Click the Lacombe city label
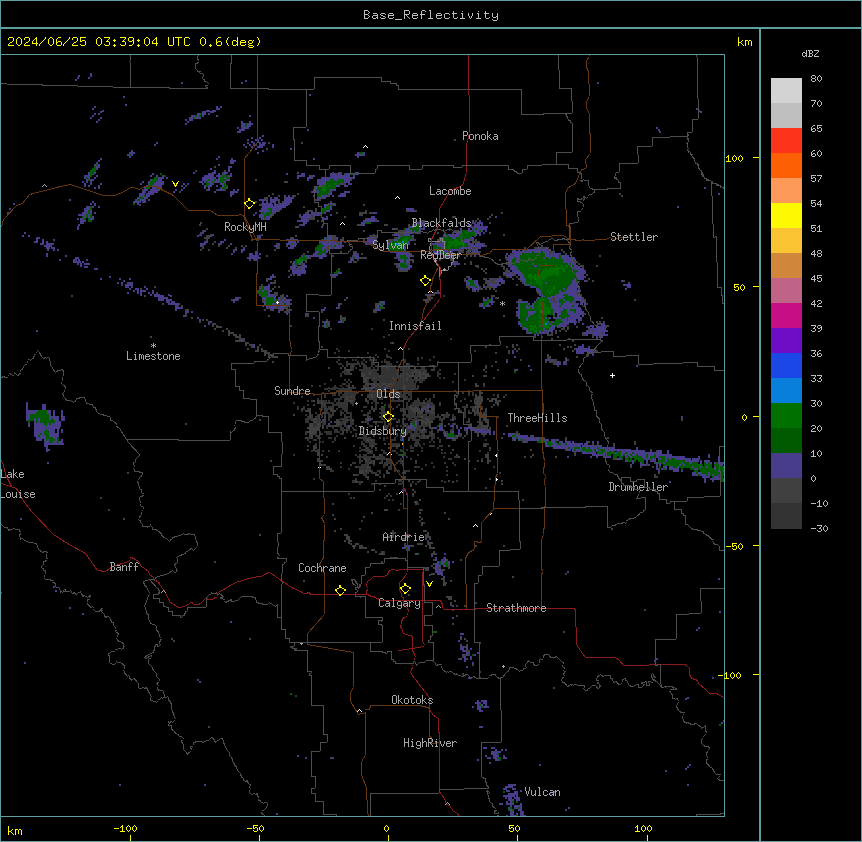 (x=450, y=191)
